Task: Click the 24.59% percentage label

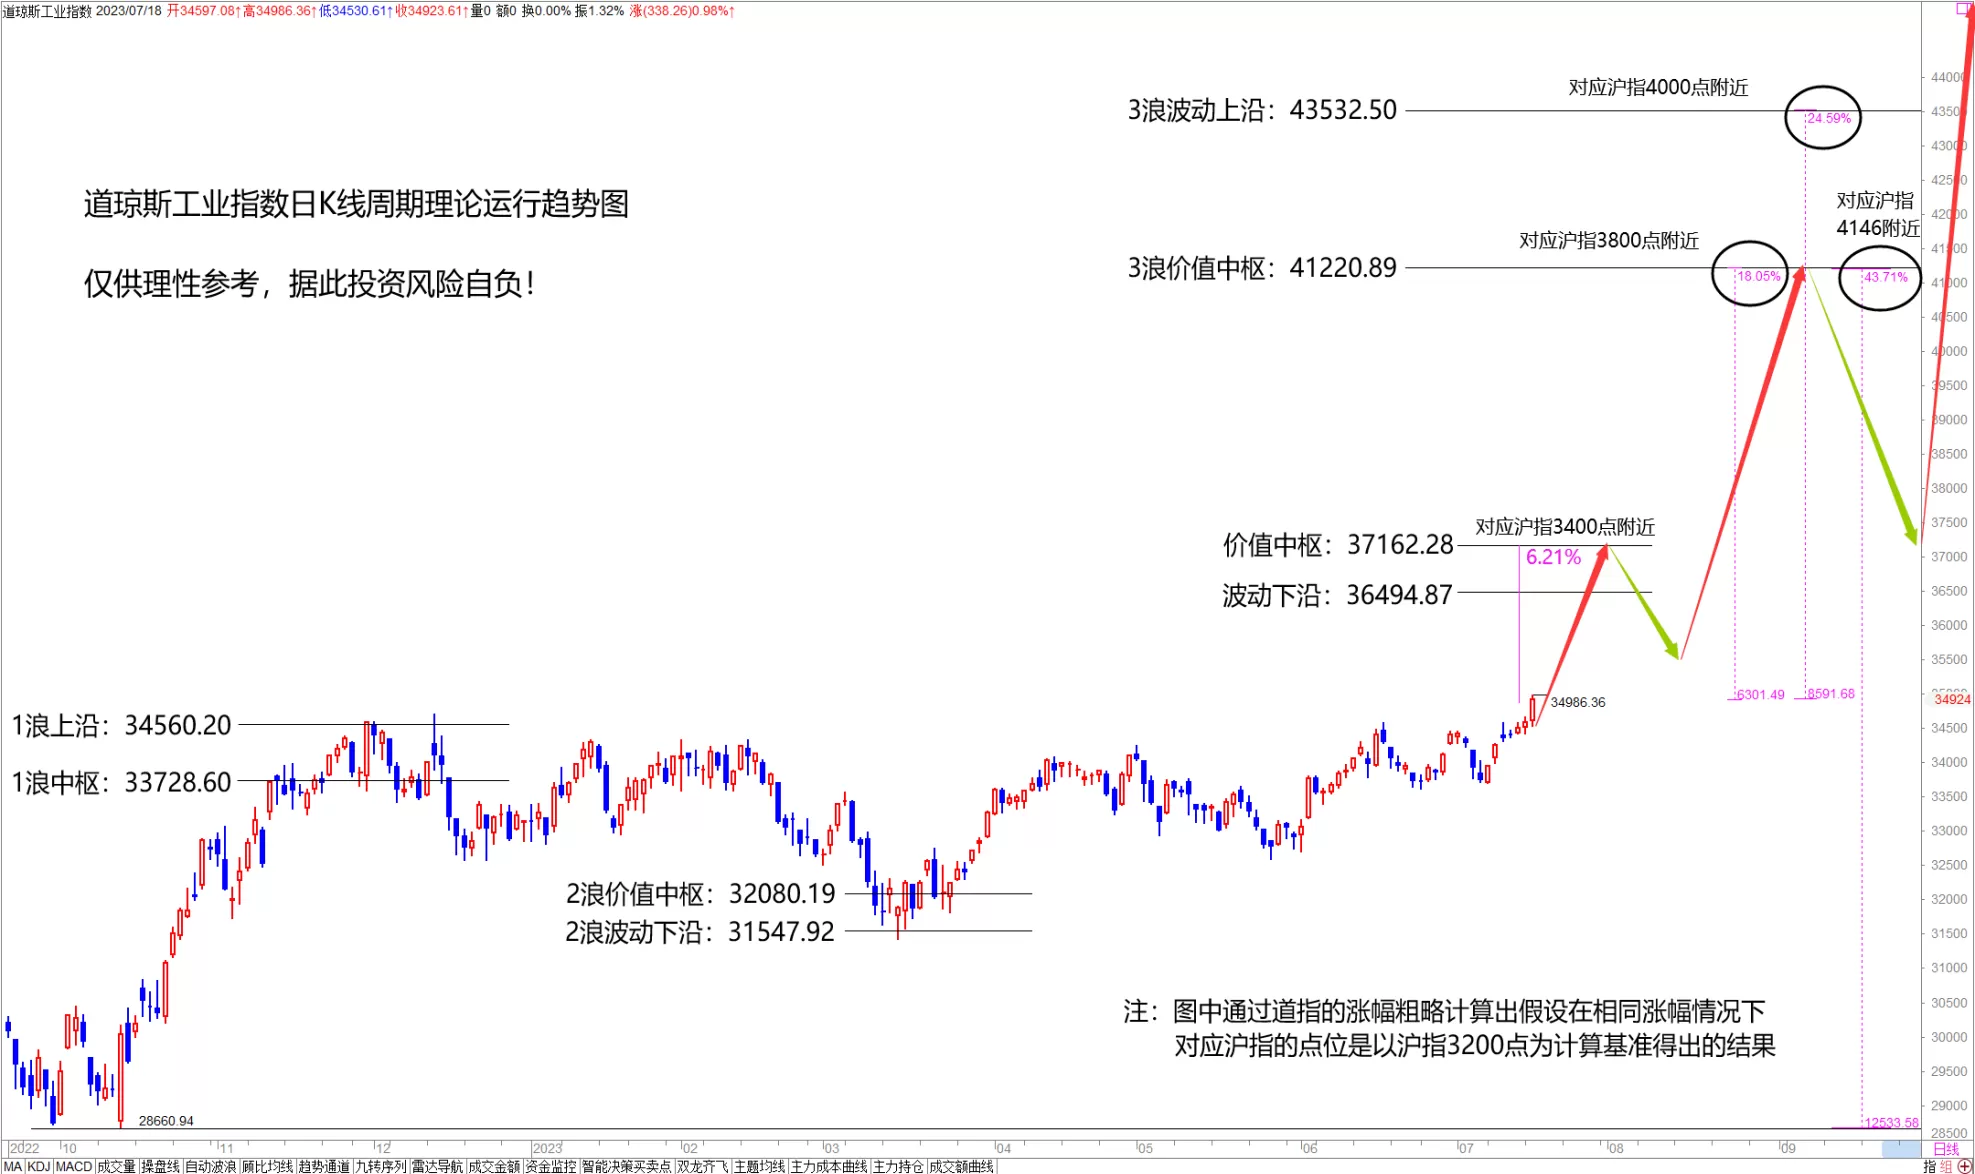Action: pyautogui.click(x=1829, y=118)
